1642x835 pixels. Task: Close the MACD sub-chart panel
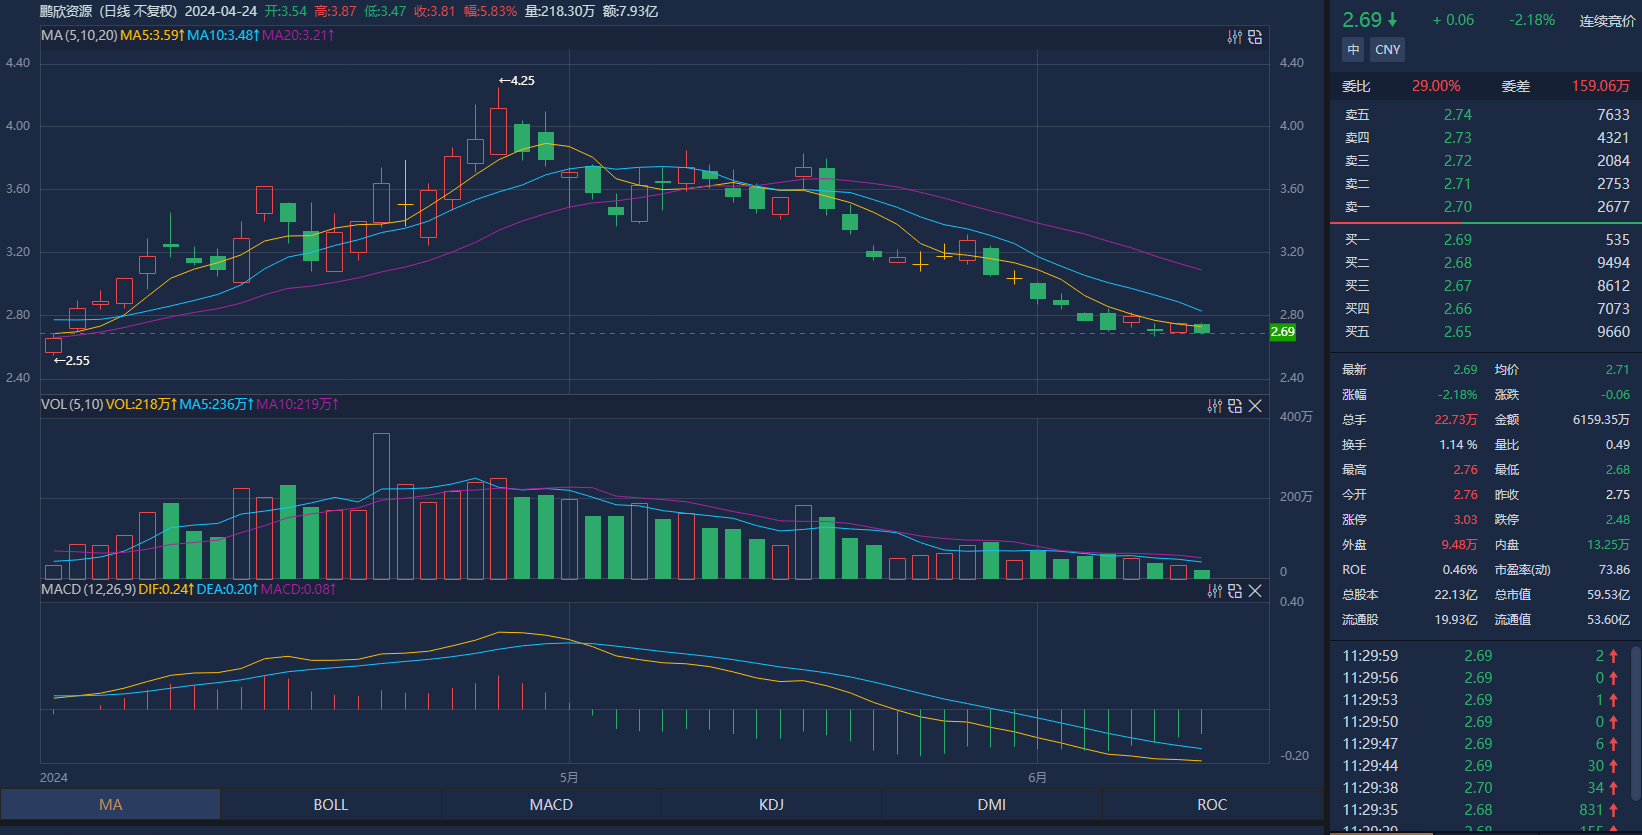pyautogui.click(x=1255, y=591)
